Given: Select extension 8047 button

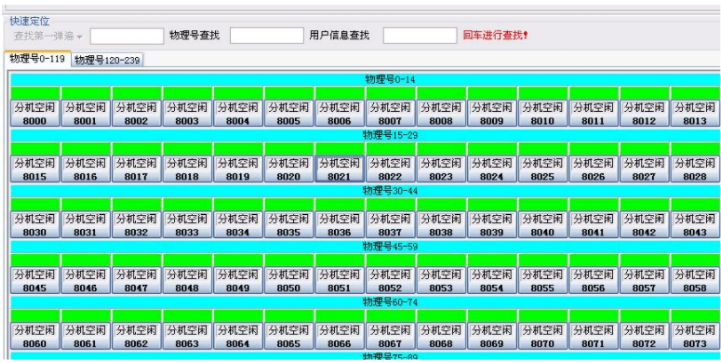Looking at the screenshot, I should pos(137,281).
